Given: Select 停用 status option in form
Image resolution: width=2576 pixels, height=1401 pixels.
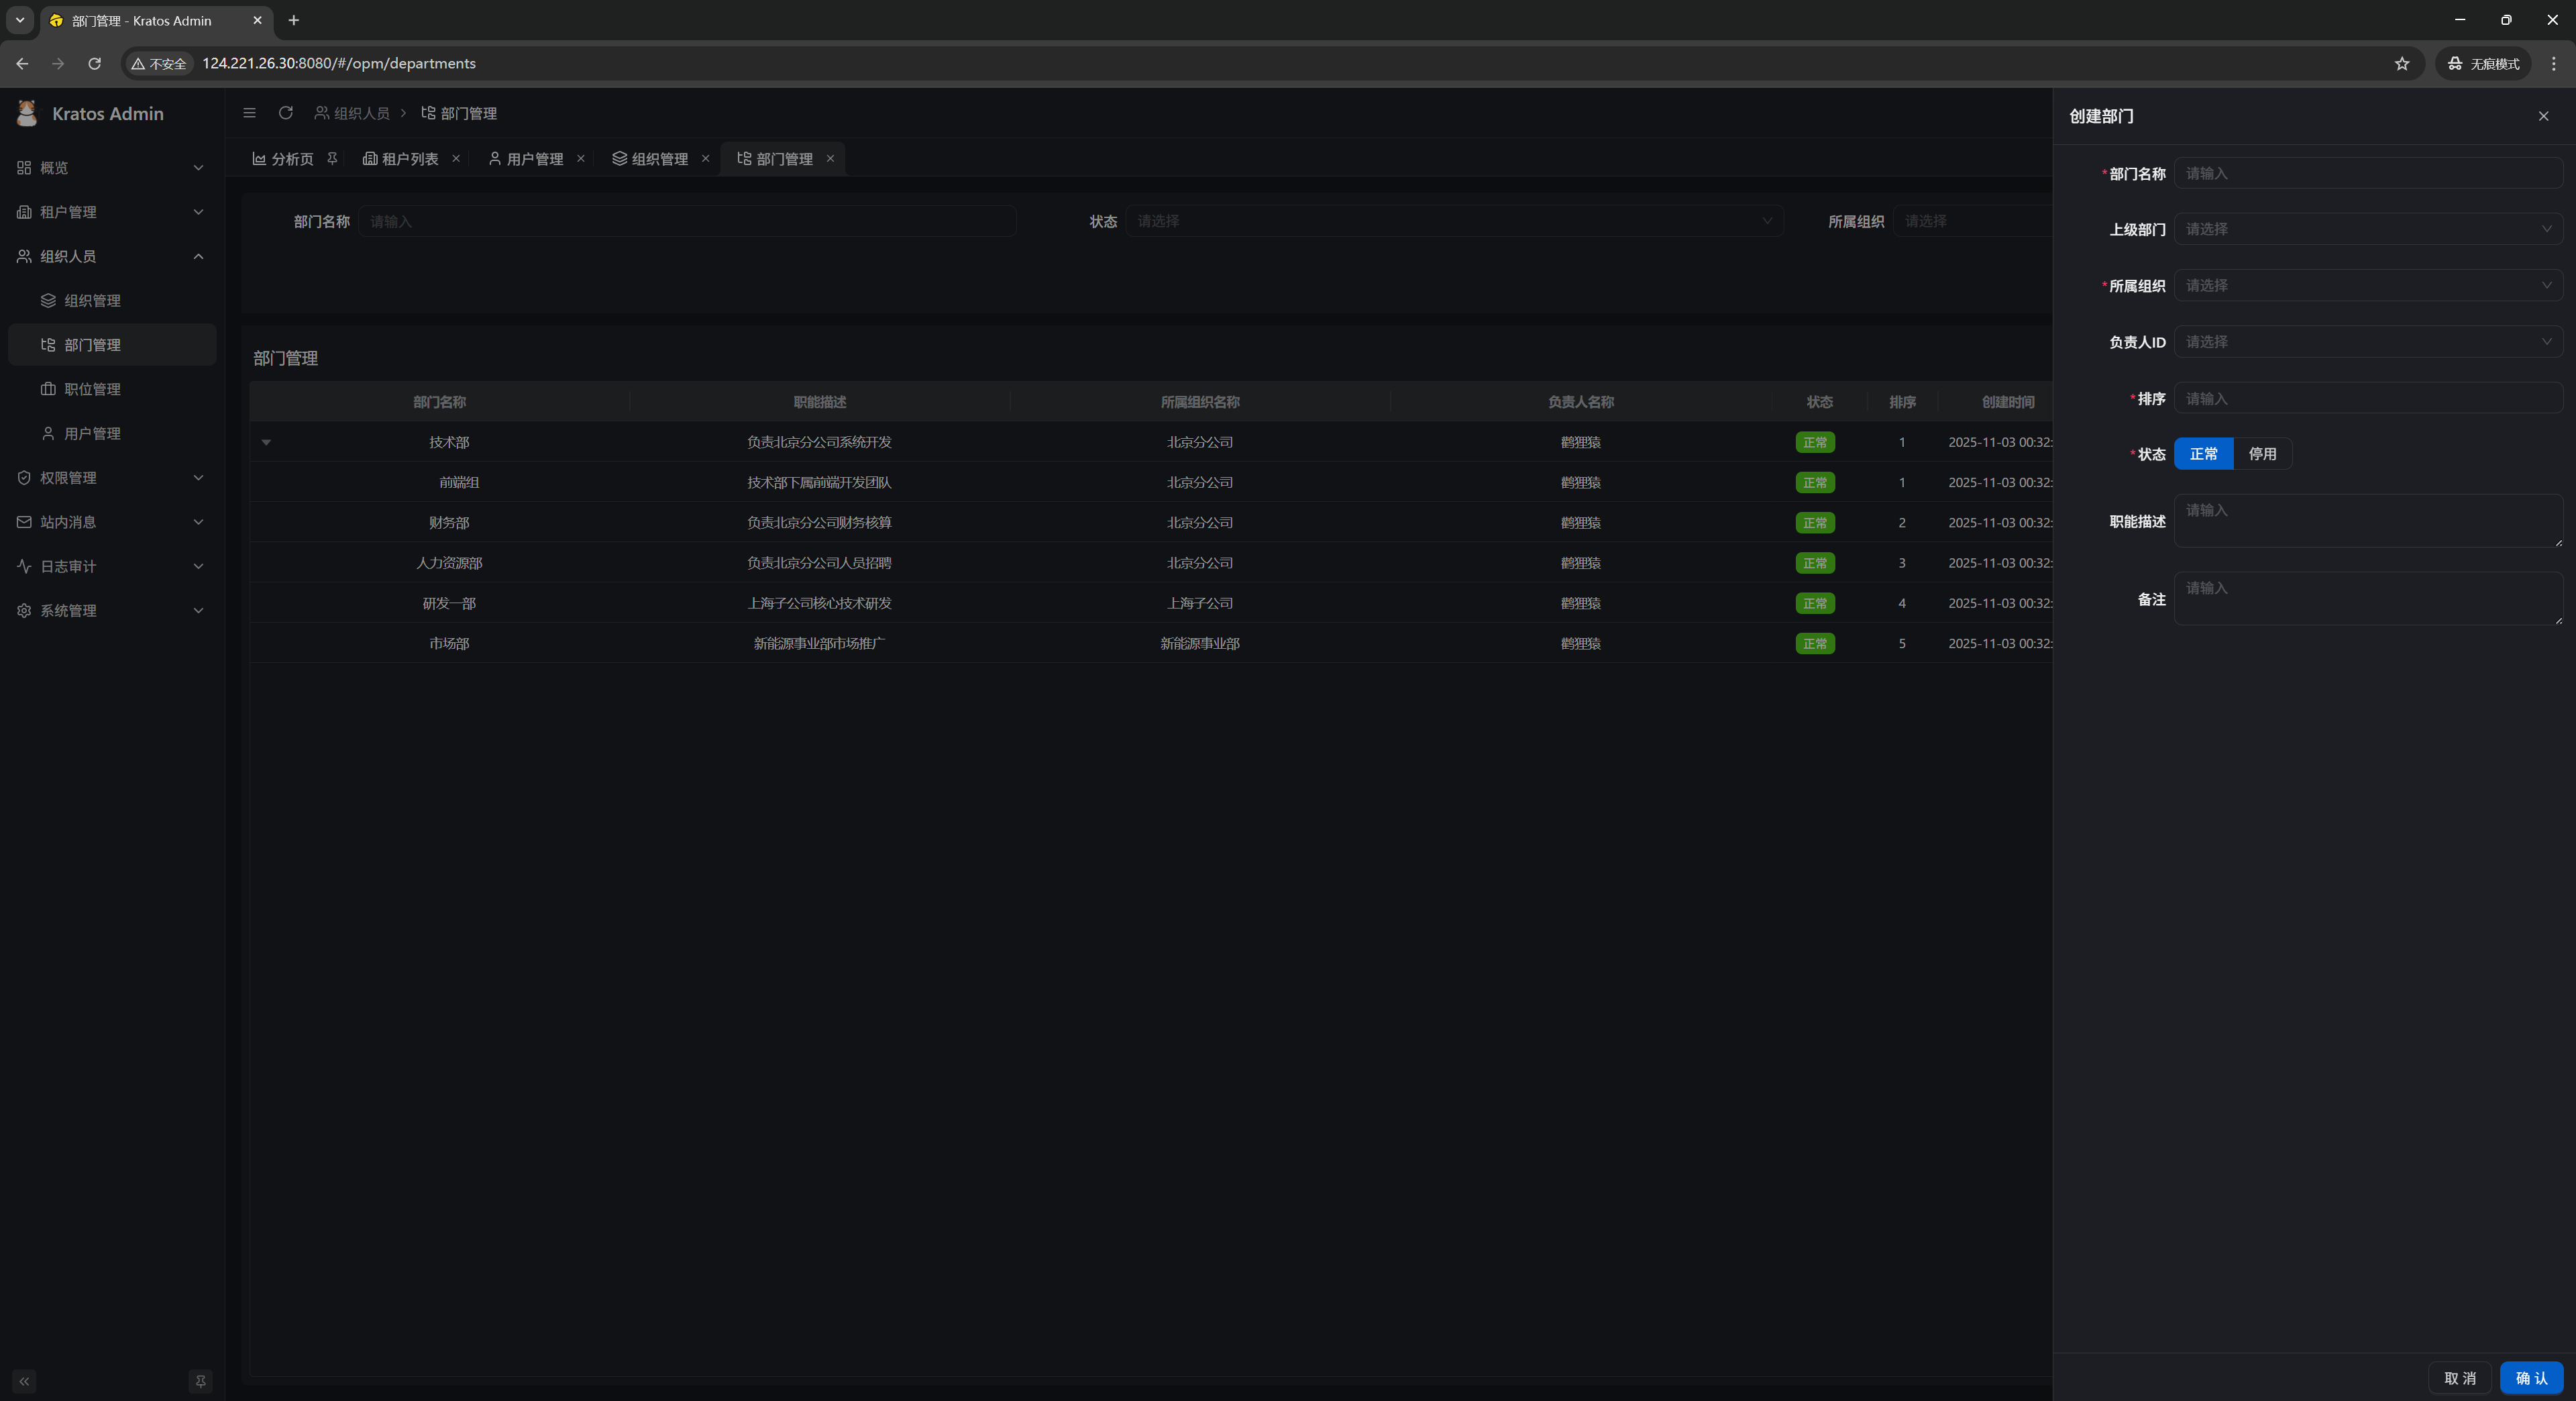Looking at the screenshot, I should coord(2262,454).
